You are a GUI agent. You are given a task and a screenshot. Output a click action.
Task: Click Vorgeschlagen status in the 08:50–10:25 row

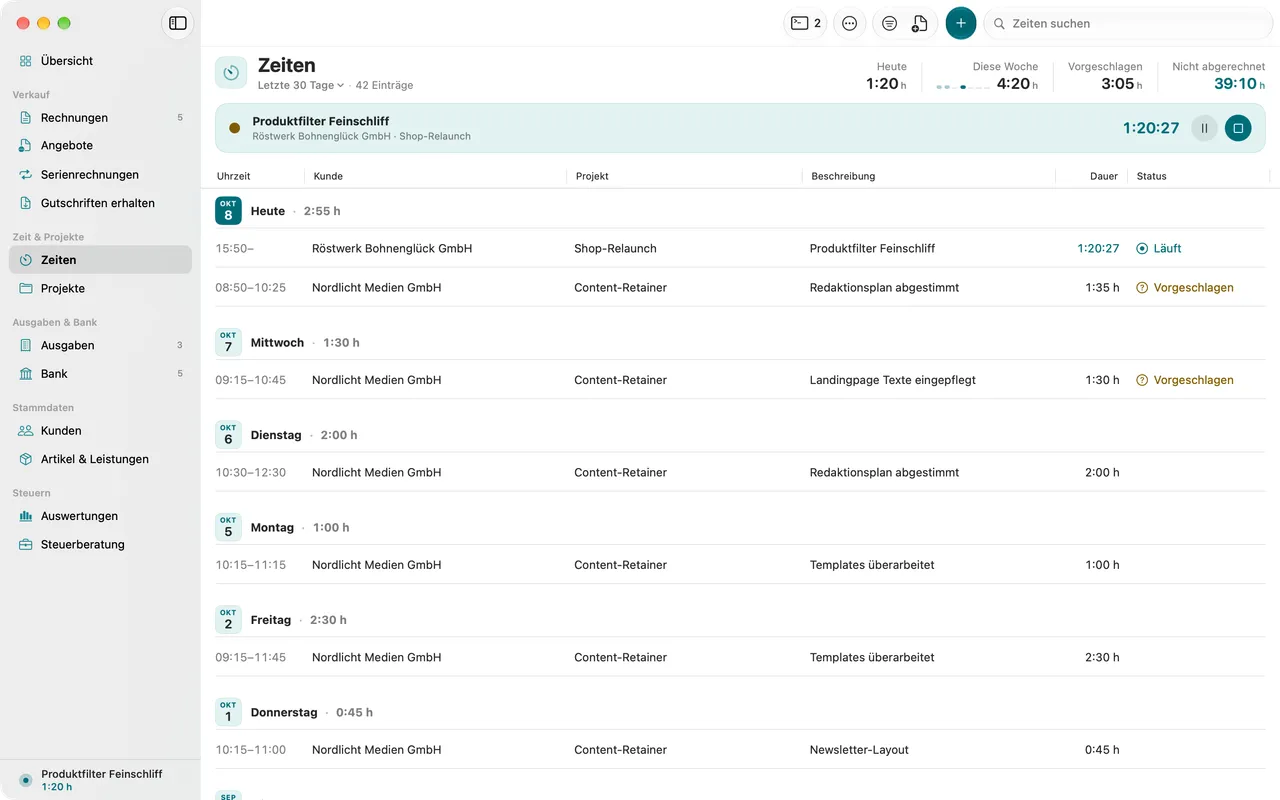click(x=1185, y=287)
